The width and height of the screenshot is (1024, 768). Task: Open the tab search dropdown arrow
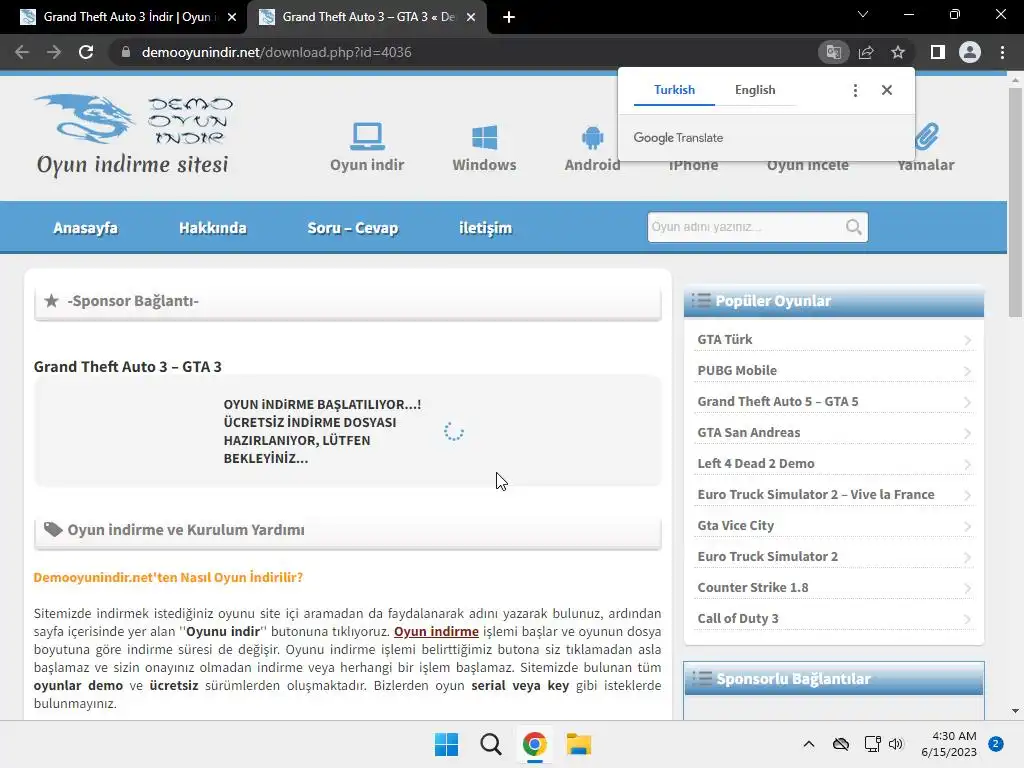[863, 14]
